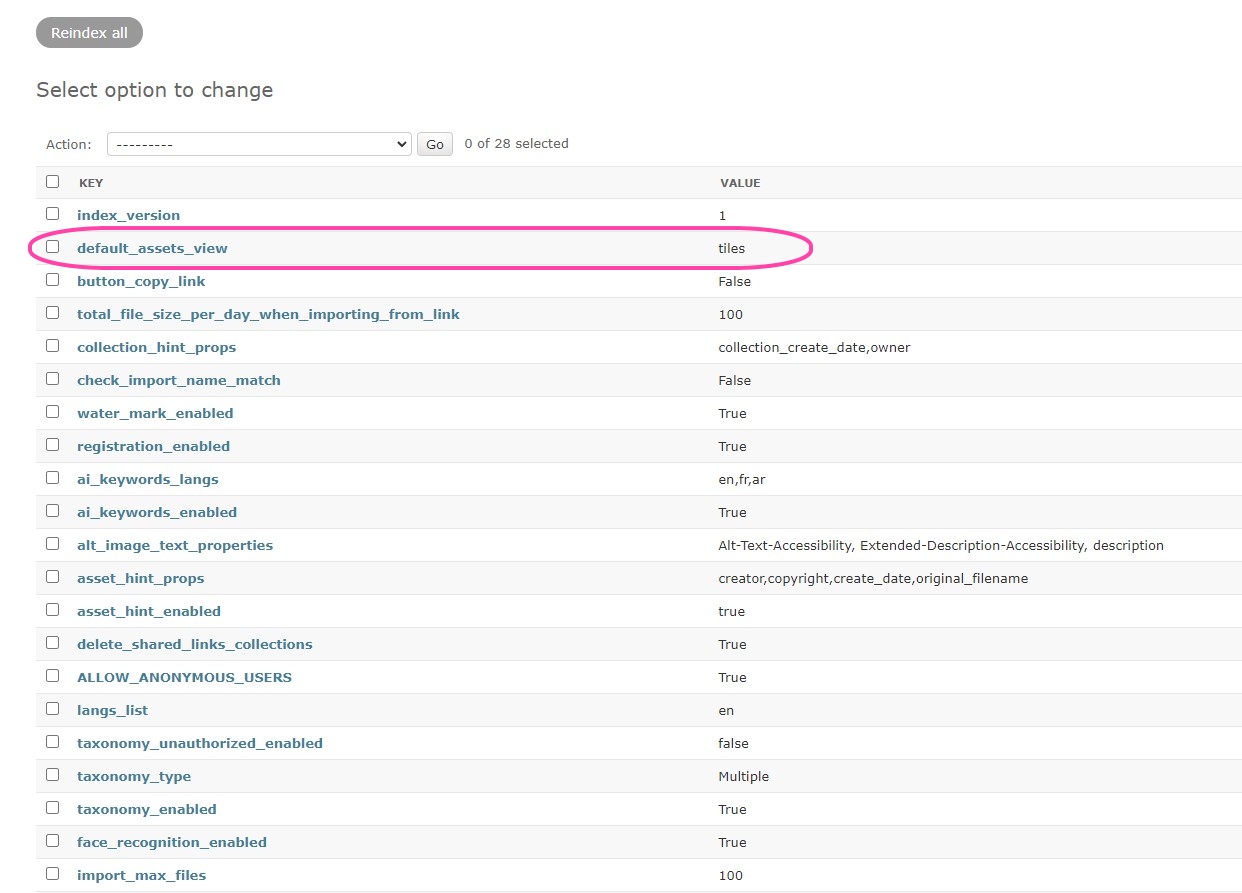Check the ai_keywords_langs row checkbox
1242x893 pixels.
[x=52, y=478]
